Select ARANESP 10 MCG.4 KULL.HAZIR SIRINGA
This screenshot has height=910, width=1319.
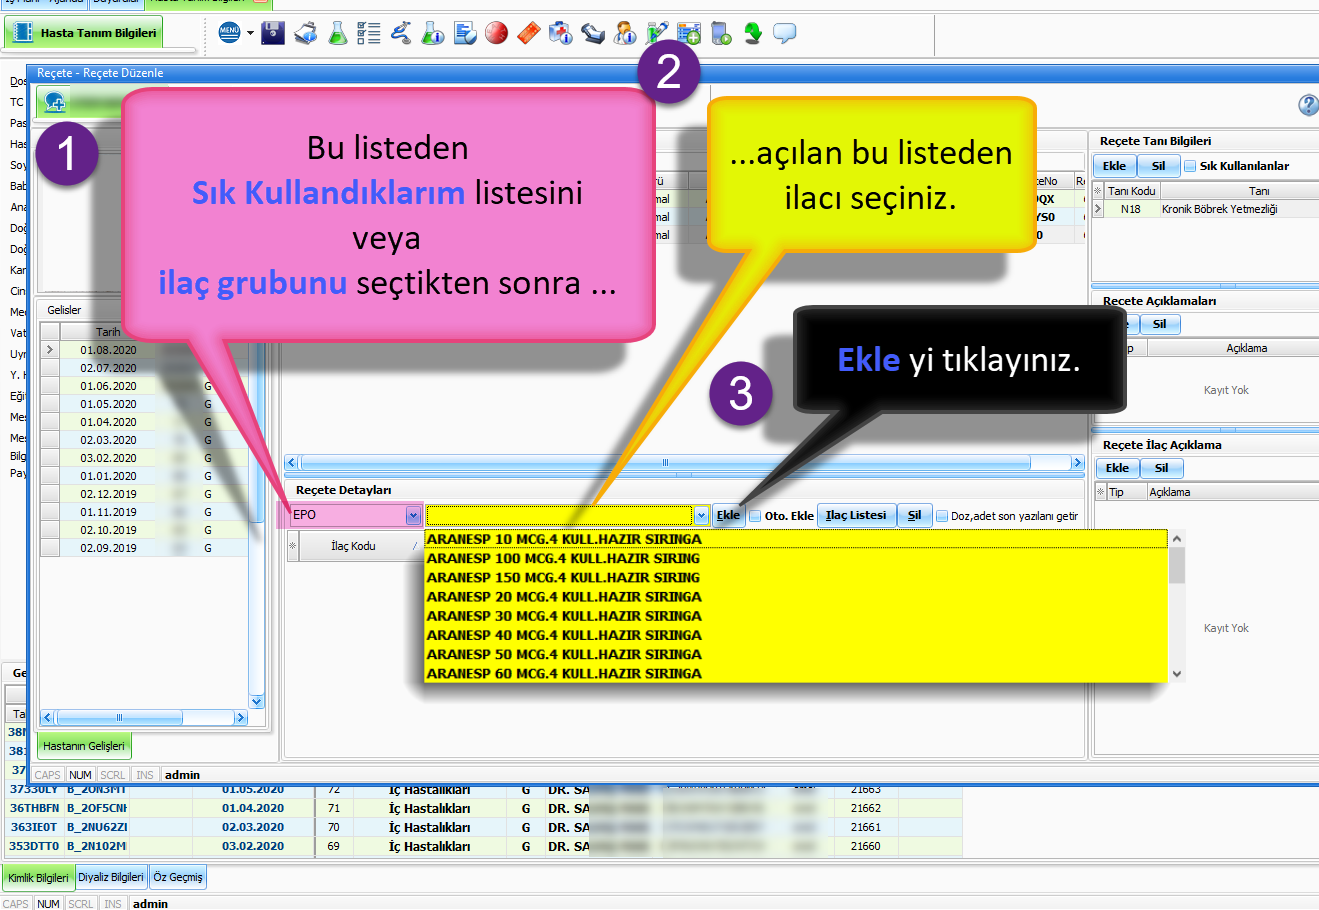pyautogui.click(x=796, y=539)
